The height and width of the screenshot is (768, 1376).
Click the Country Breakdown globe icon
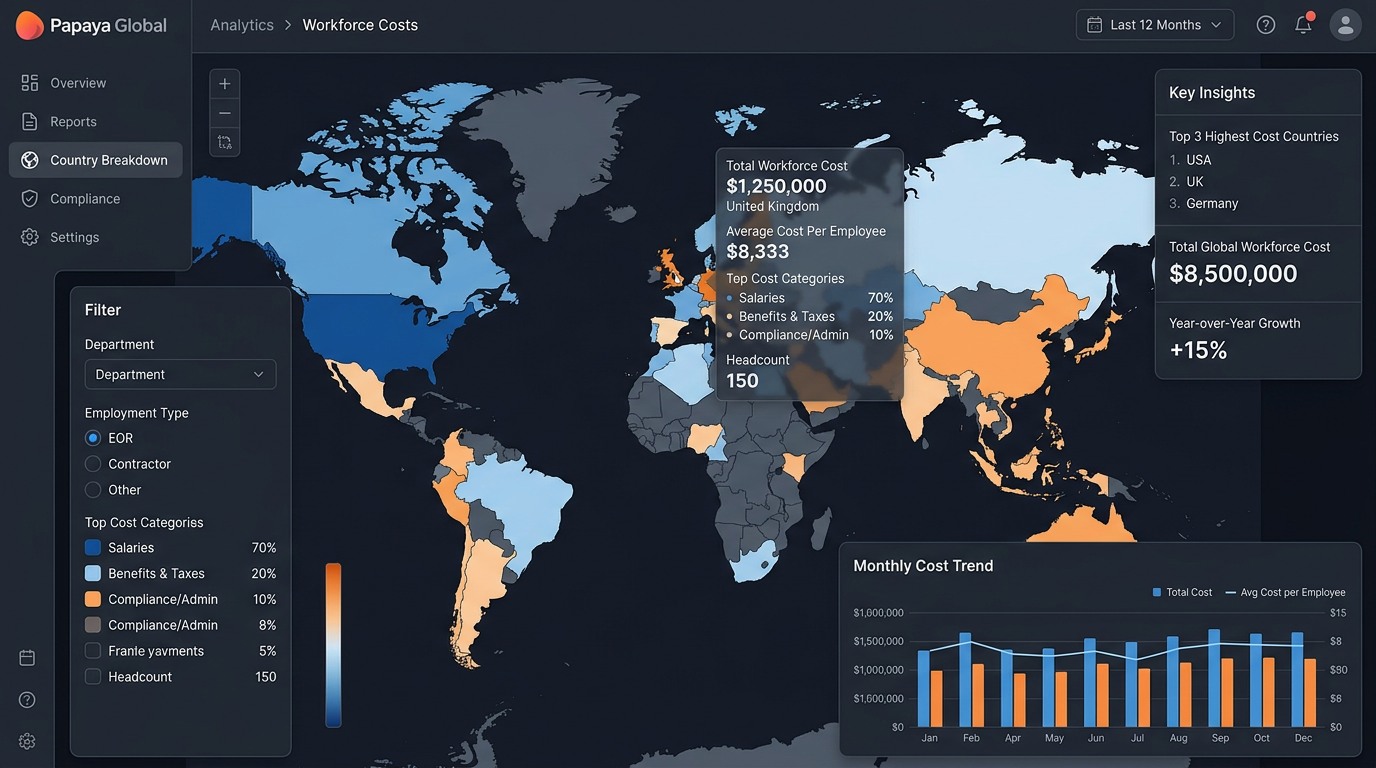coord(30,160)
